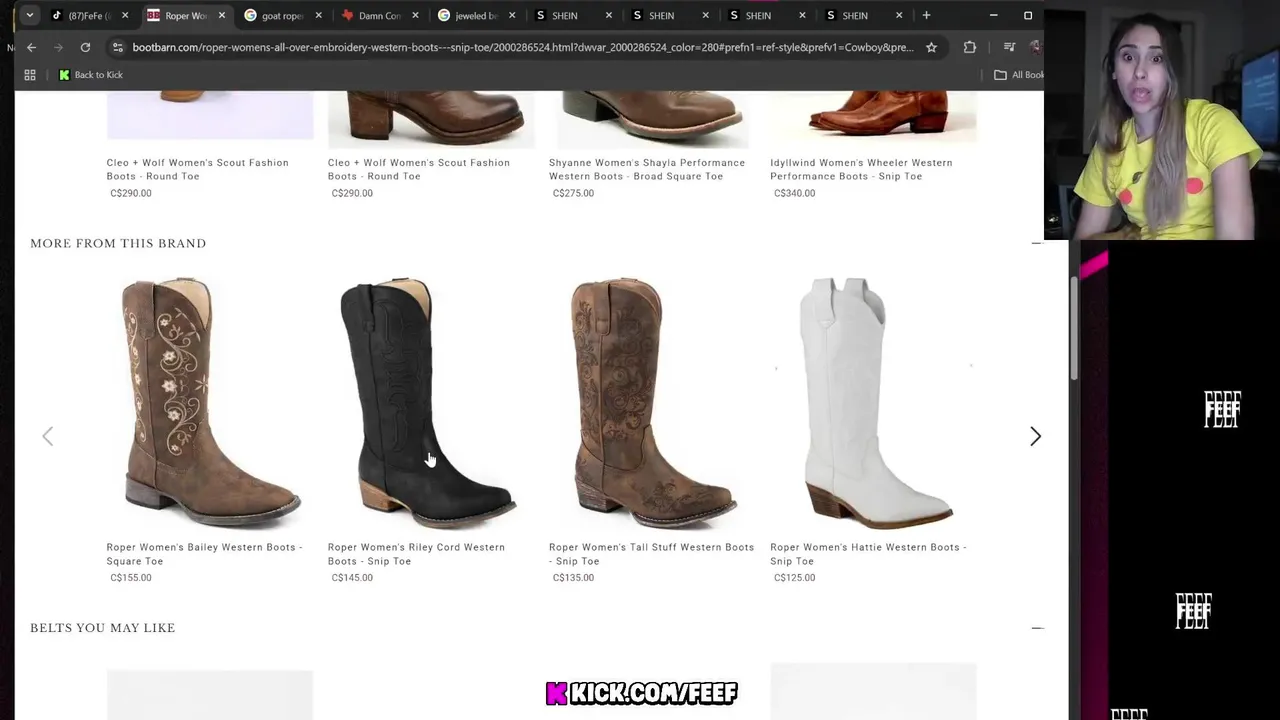Close the goat roper tab

coord(319,15)
